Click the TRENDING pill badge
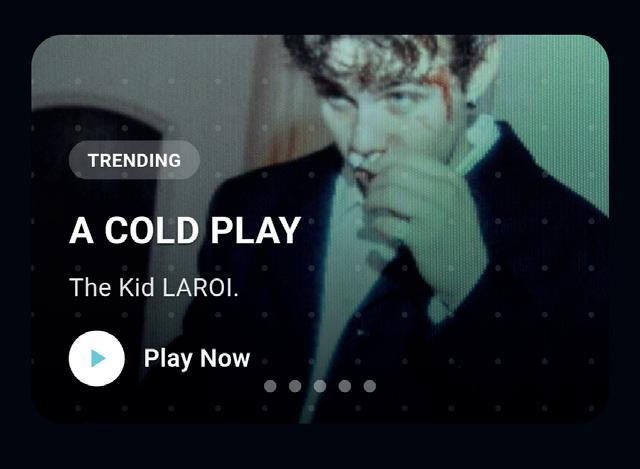The image size is (640, 469). coord(134,160)
